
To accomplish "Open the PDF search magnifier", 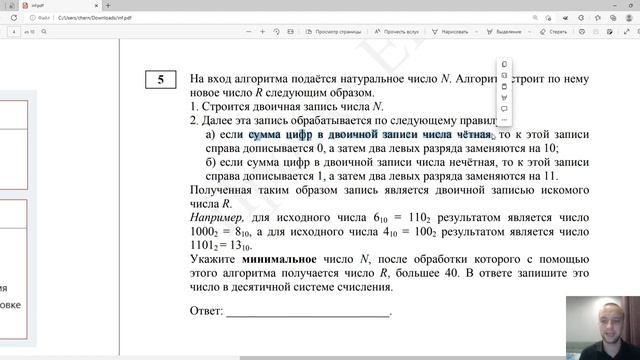I will [44, 31].
